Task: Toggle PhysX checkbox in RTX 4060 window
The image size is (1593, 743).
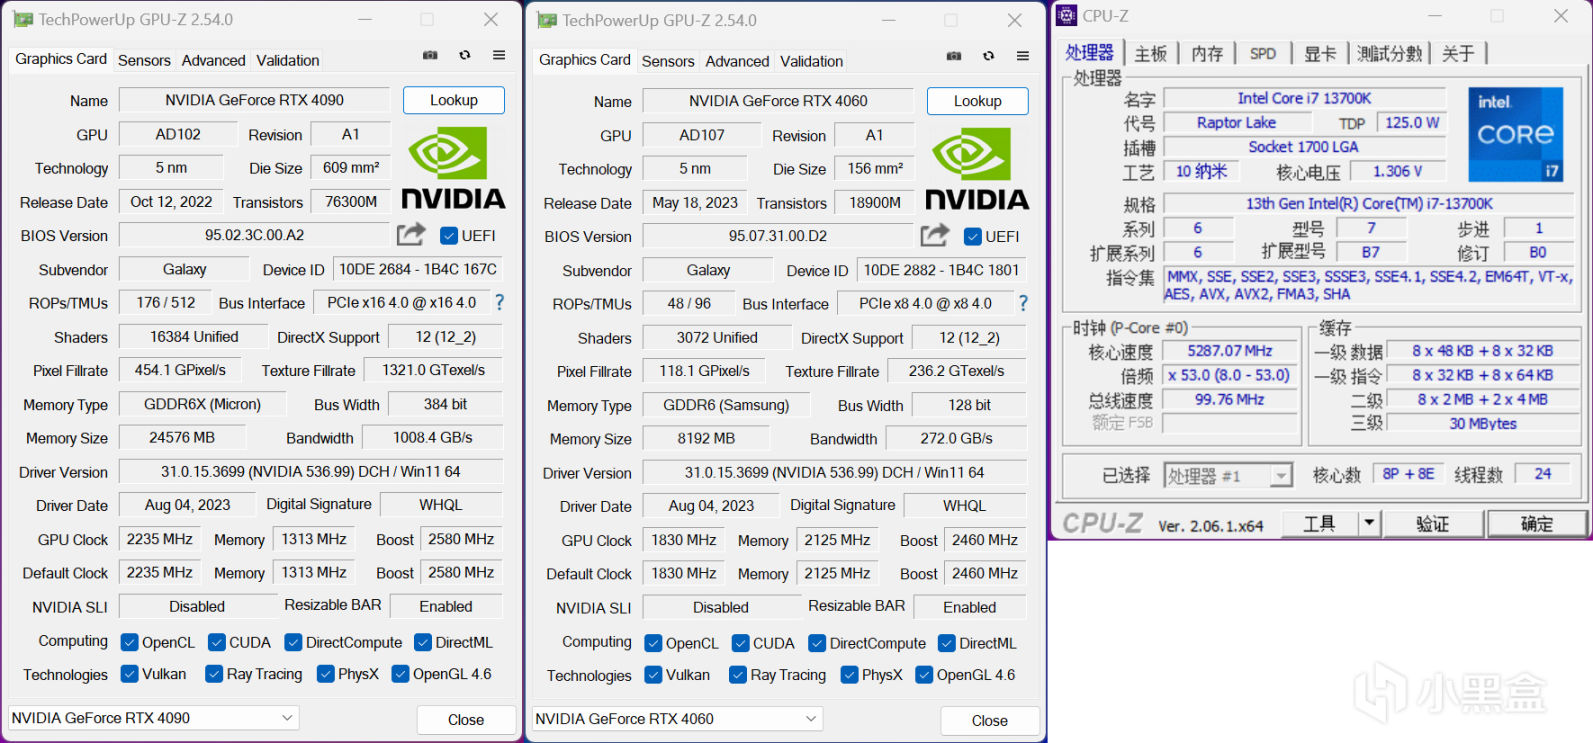Action: [849, 675]
